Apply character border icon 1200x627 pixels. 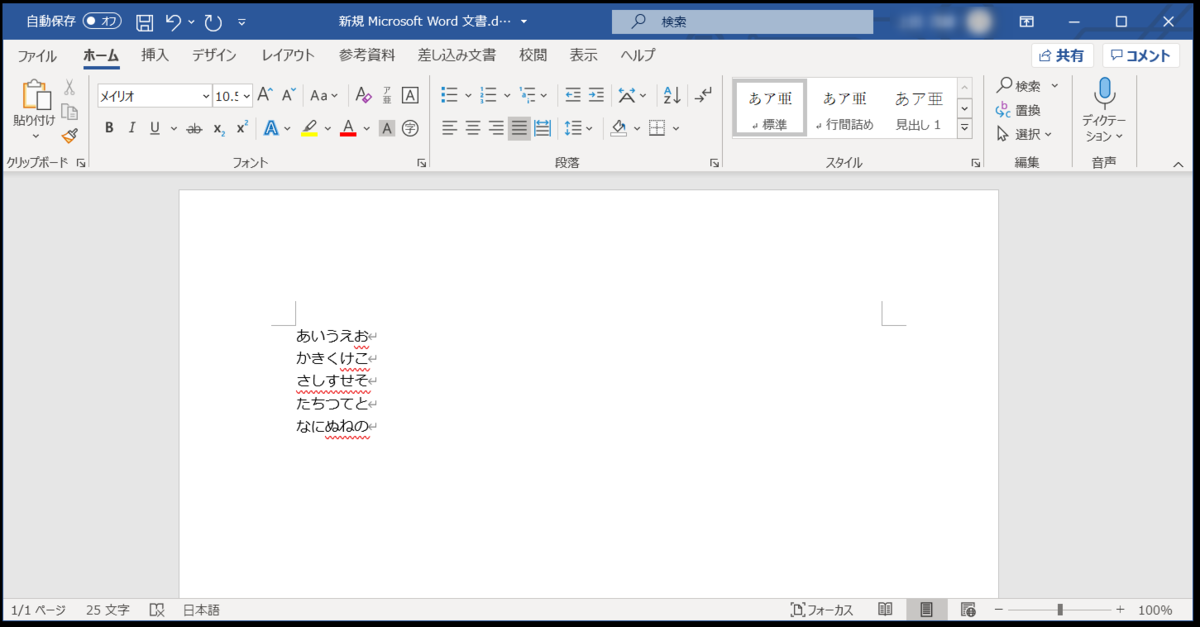(410, 95)
